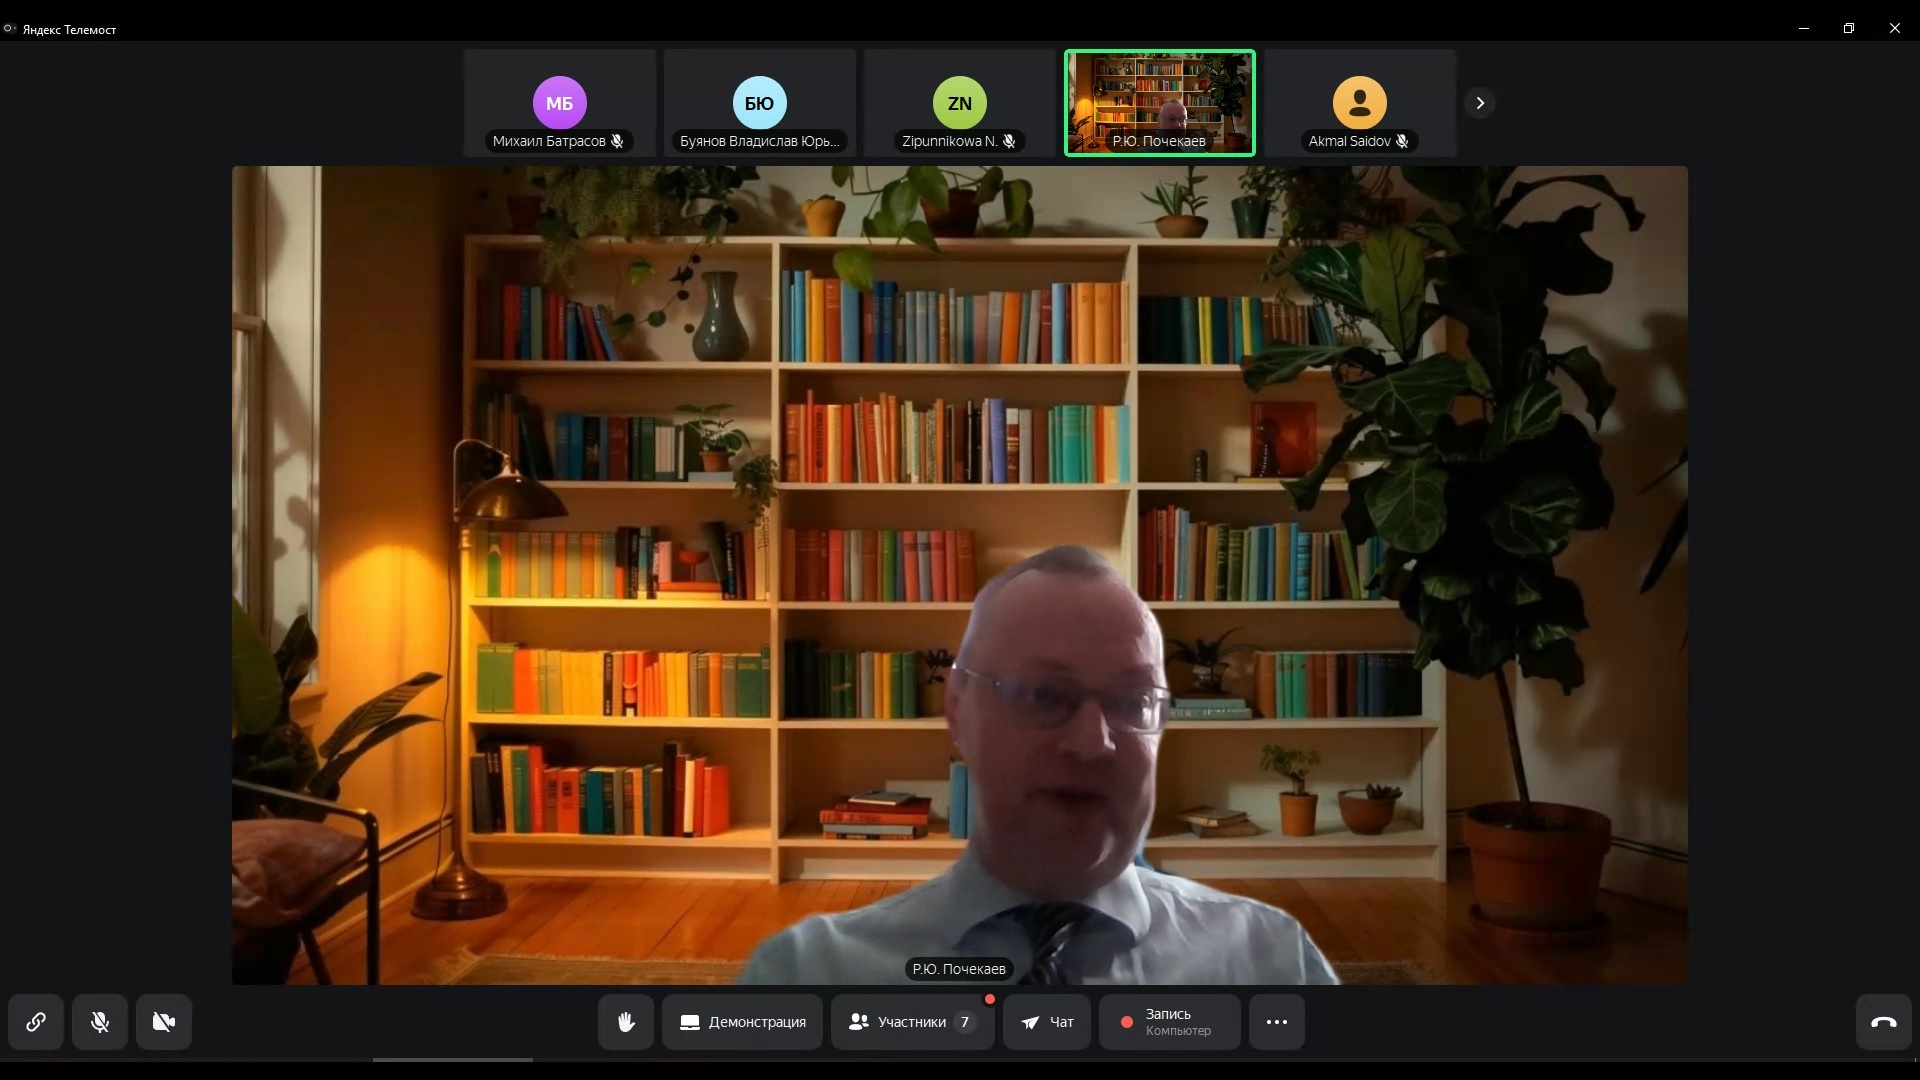Toggle Запись recording to computer
This screenshot has height=1080, width=1920.
pos(1169,1022)
